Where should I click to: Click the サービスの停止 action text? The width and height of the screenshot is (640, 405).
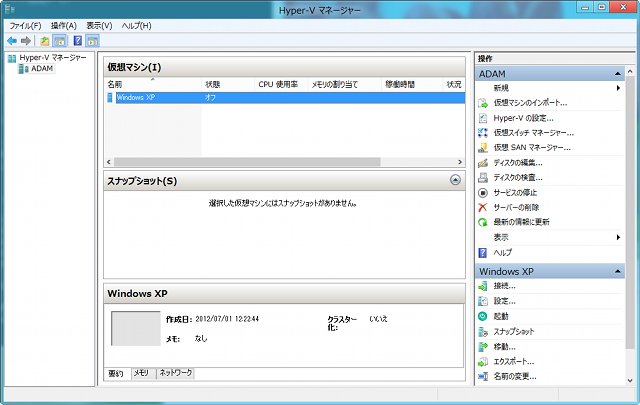tap(515, 192)
